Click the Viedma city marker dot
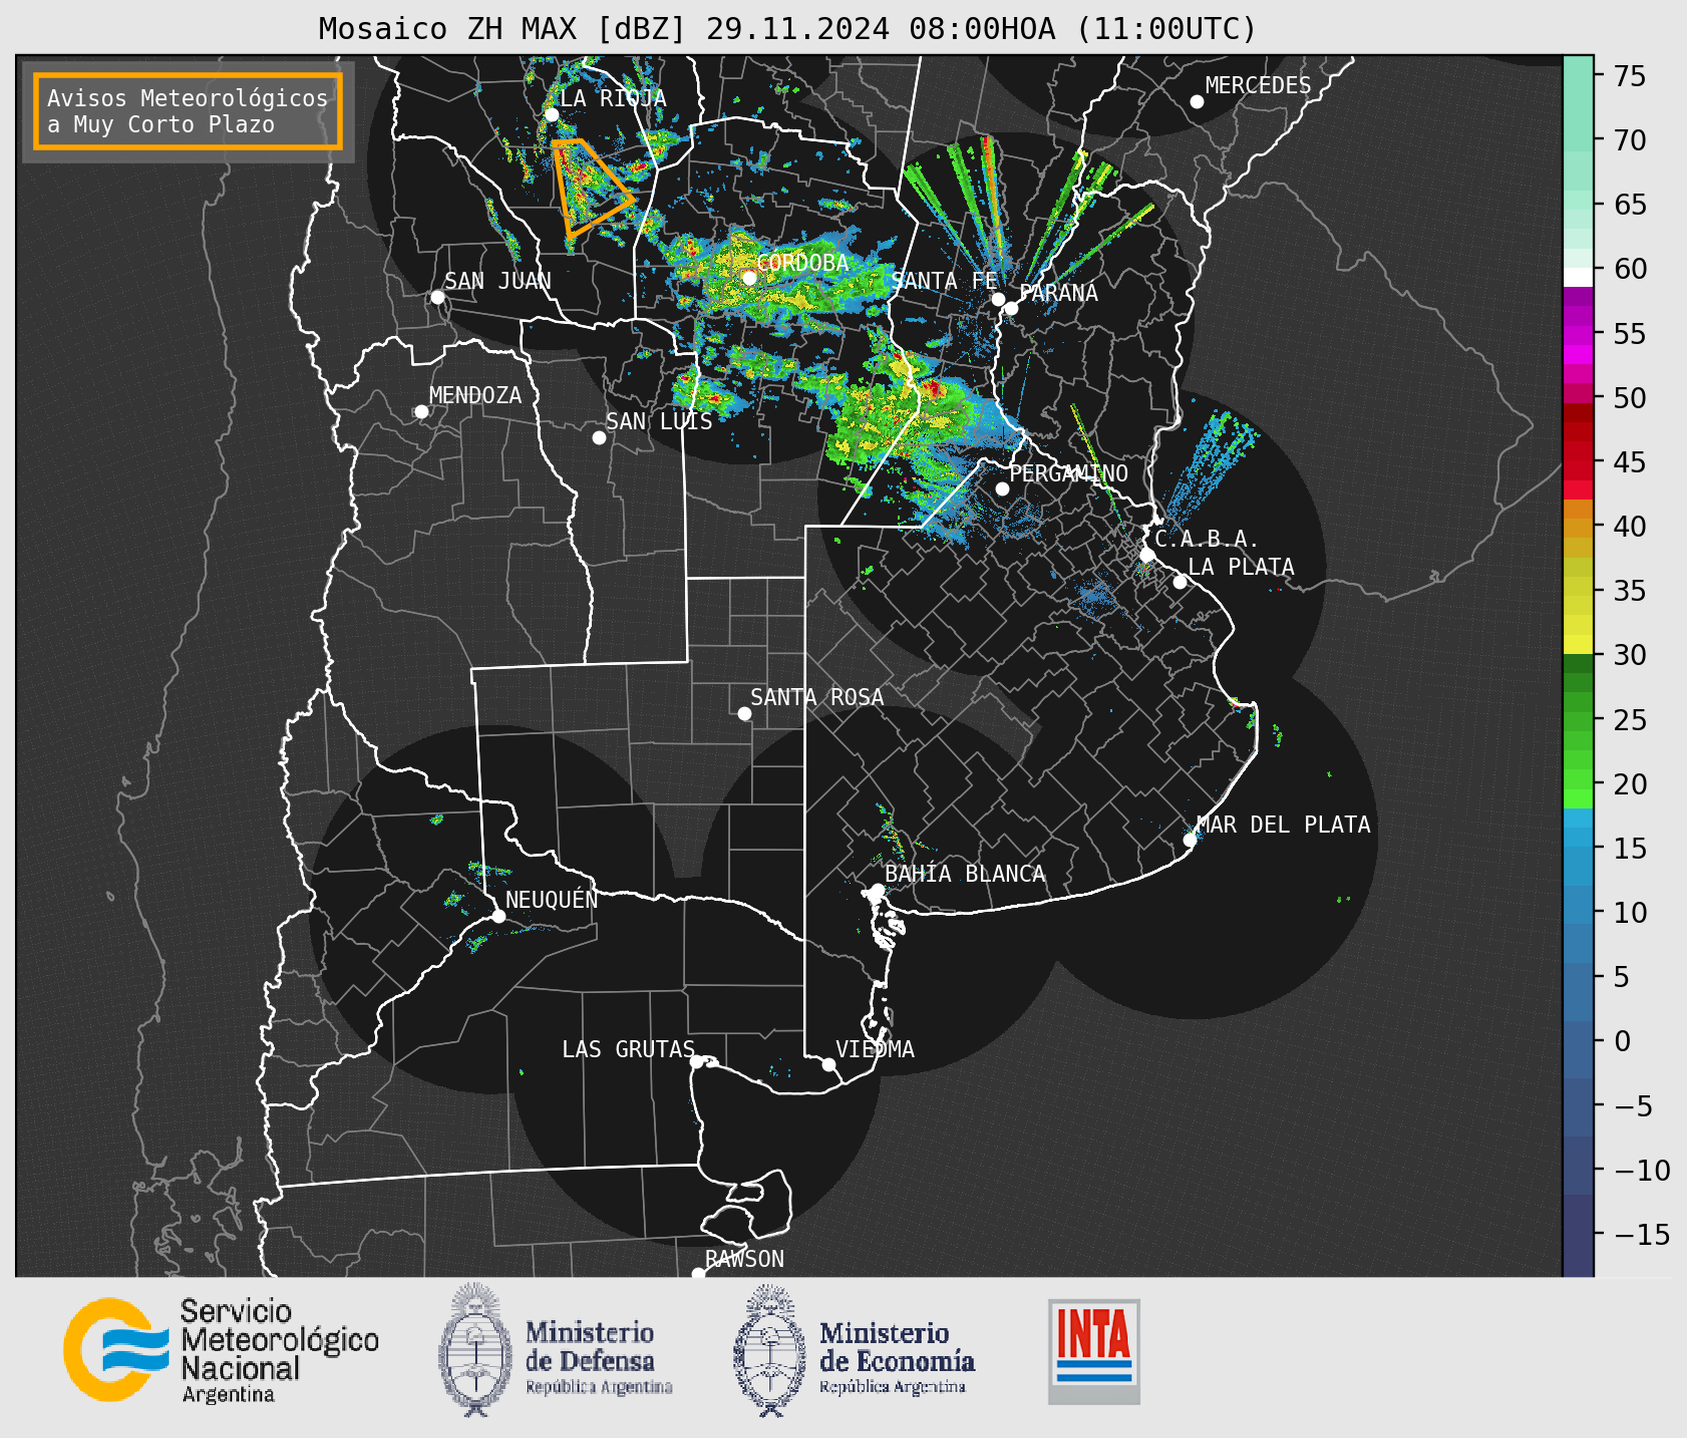1687x1438 pixels. pos(828,1064)
